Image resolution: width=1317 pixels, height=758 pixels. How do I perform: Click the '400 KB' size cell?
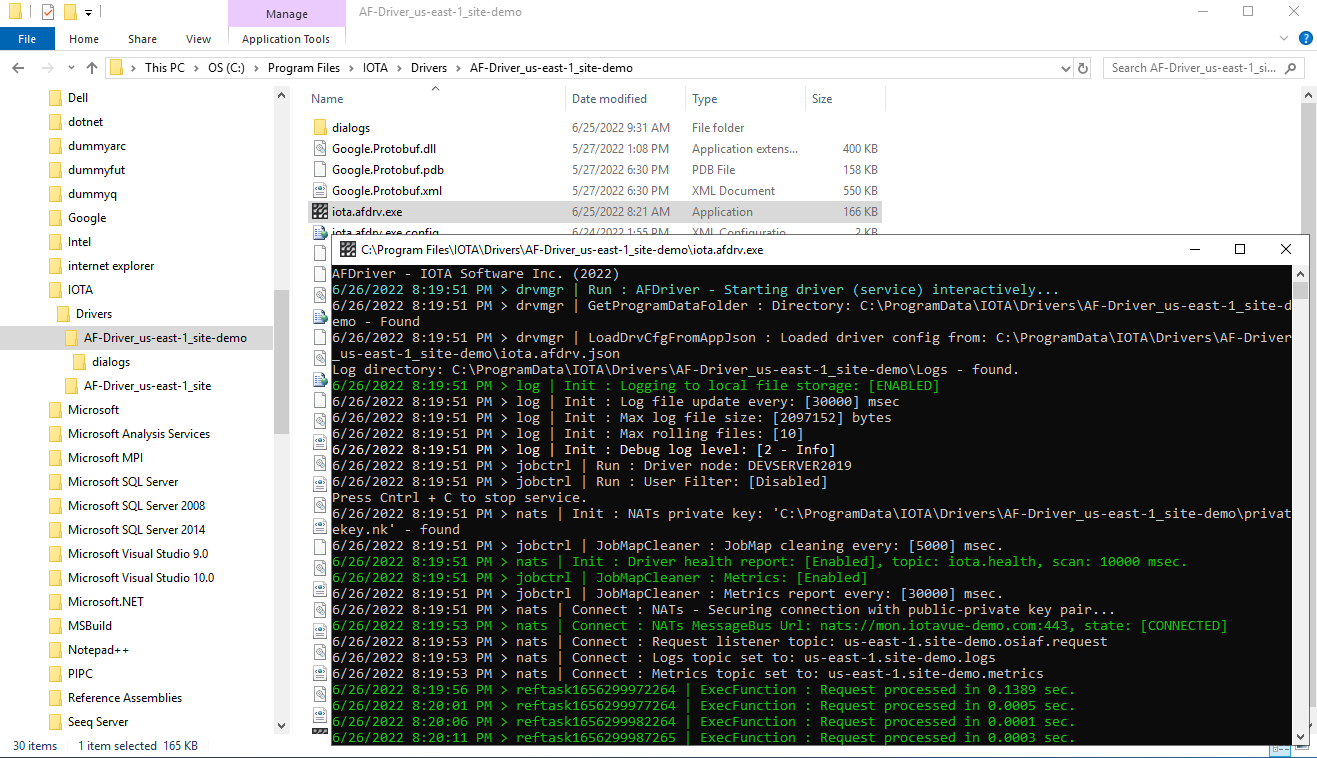pos(860,149)
